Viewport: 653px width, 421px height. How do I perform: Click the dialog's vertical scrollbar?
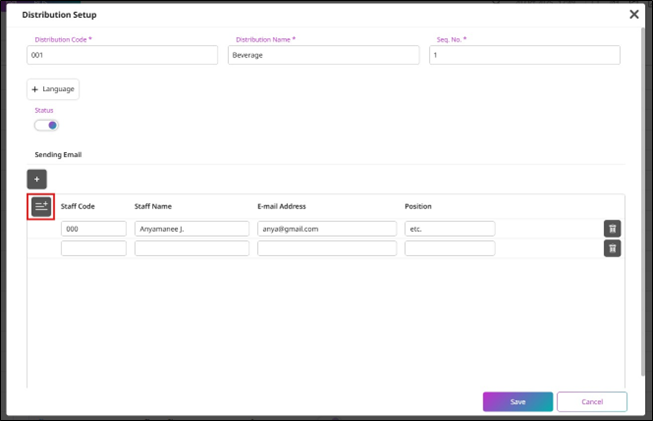click(x=642, y=200)
